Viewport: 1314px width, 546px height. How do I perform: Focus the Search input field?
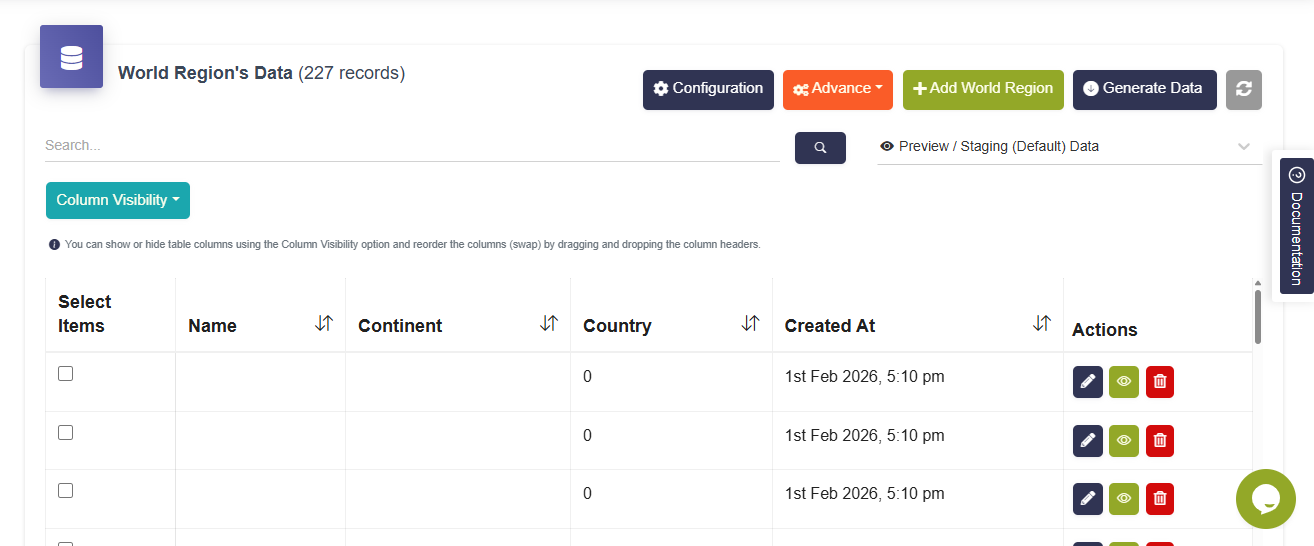click(x=410, y=146)
